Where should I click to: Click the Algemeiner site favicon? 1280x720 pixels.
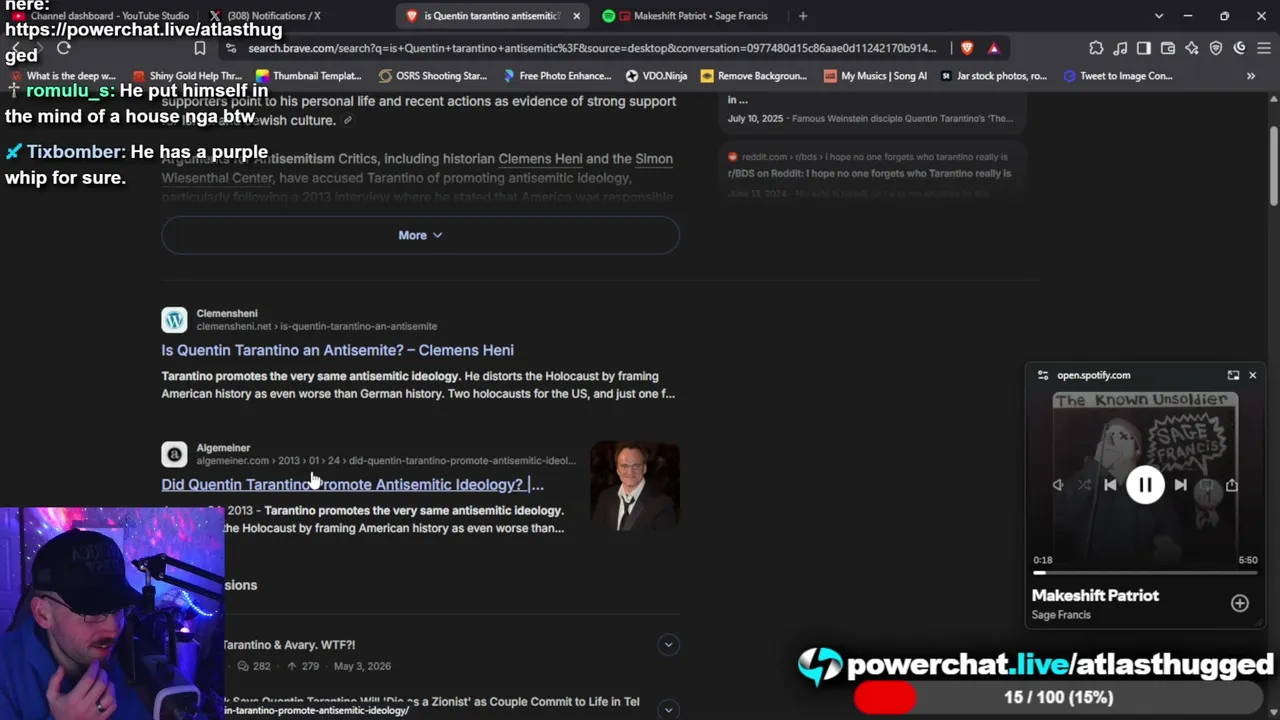click(x=174, y=454)
